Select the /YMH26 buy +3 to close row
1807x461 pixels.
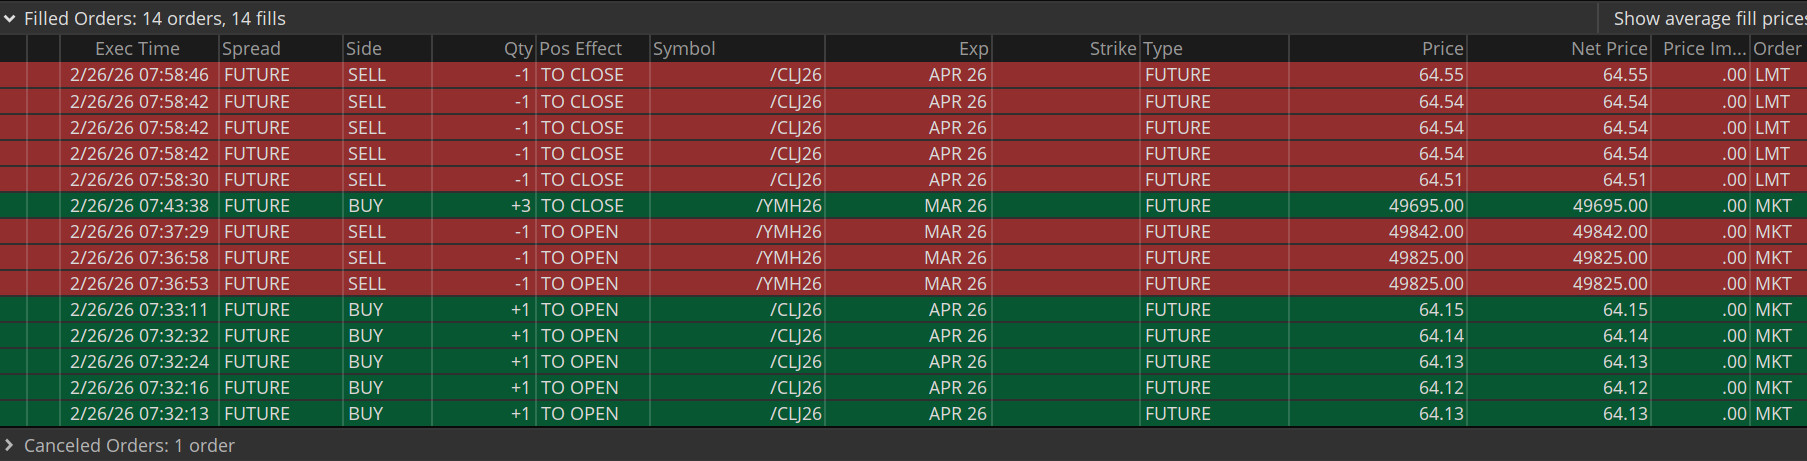(903, 205)
